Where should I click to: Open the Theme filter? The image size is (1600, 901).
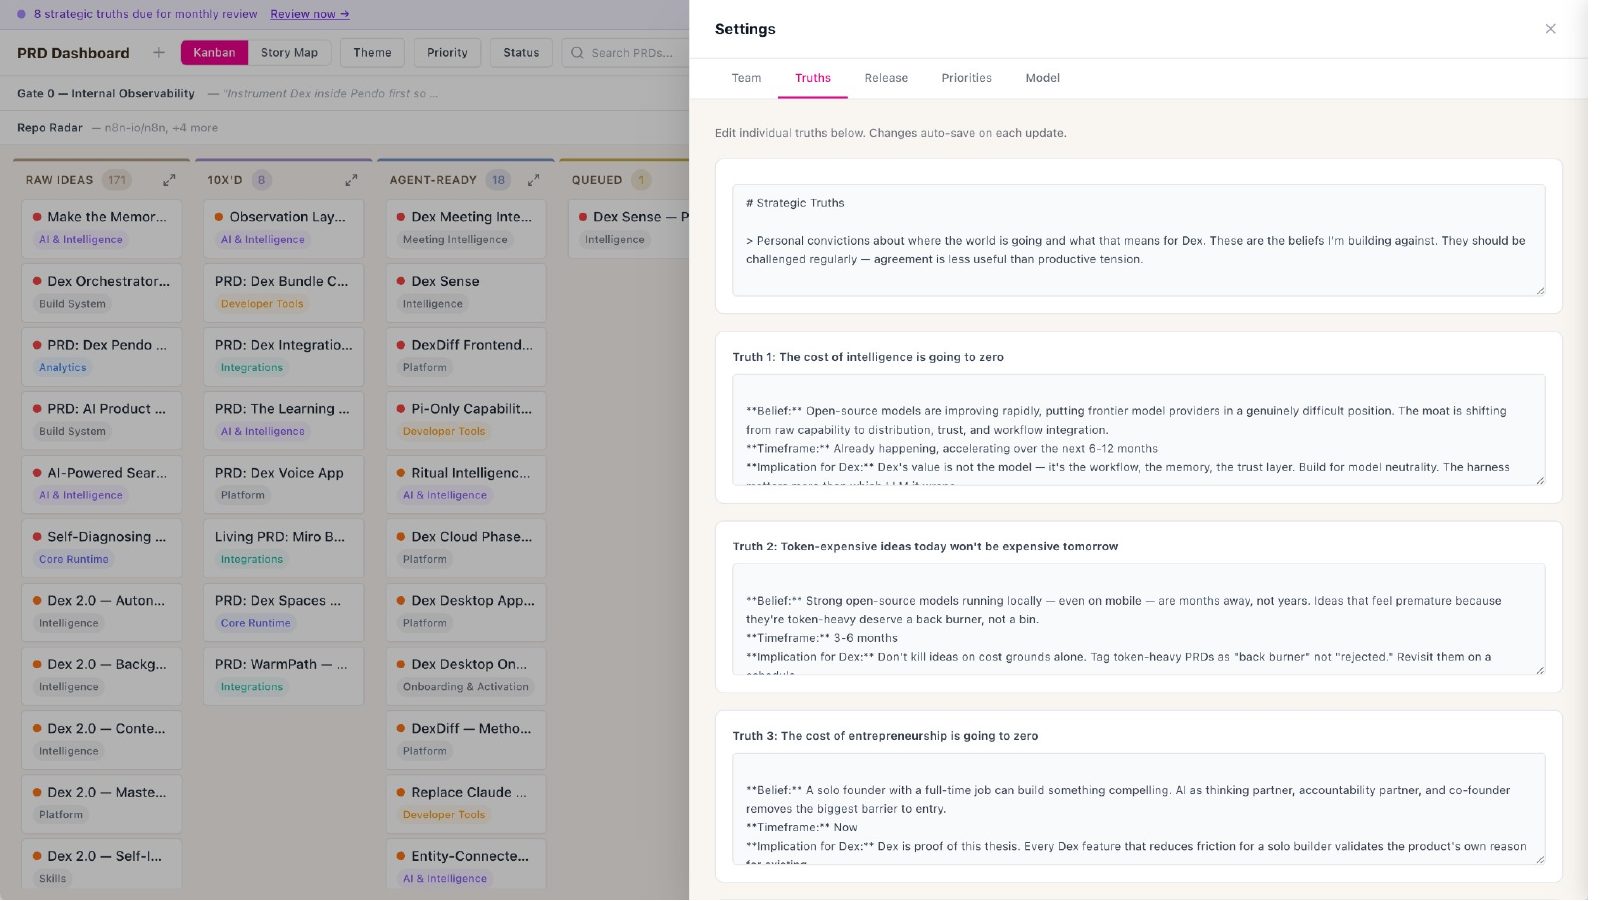point(372,53)
